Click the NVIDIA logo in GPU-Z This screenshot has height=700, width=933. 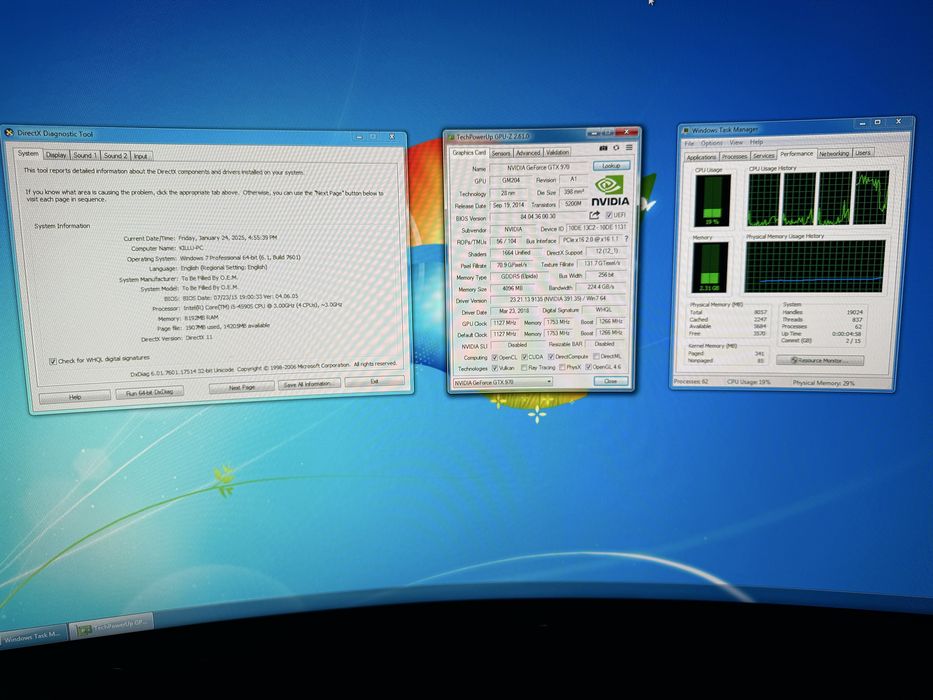coord(610,190)
